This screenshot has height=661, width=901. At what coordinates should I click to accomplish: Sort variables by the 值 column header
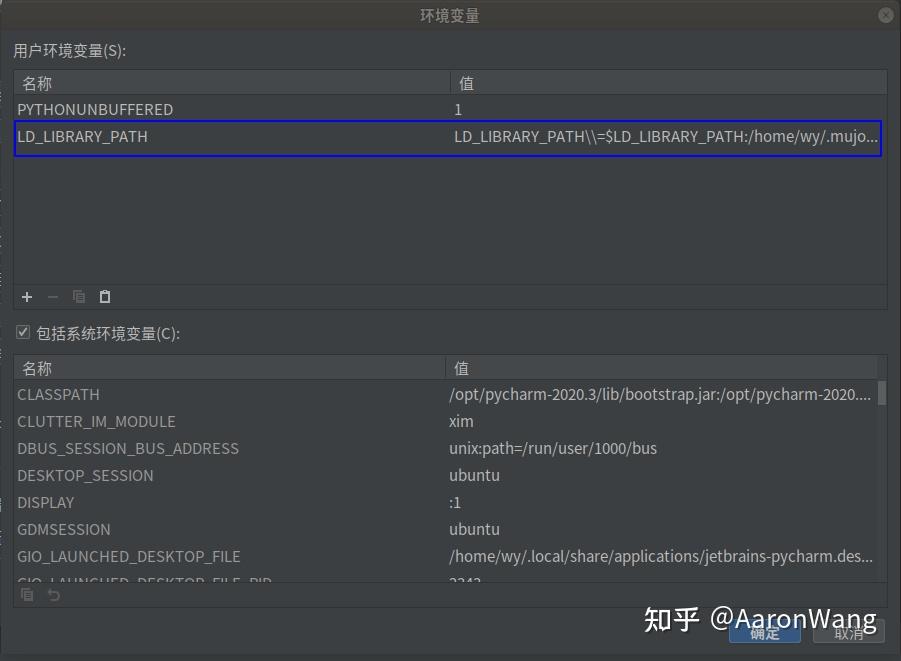pyautogui.click(x=465, y=83)
